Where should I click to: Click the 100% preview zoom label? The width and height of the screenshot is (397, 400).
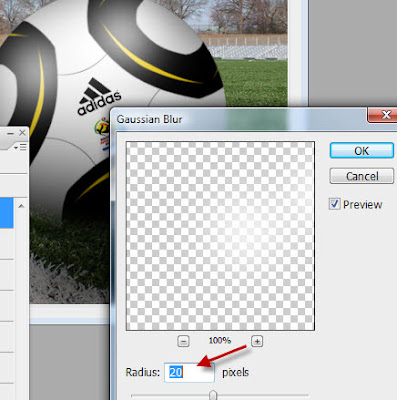tap(220, 340)
